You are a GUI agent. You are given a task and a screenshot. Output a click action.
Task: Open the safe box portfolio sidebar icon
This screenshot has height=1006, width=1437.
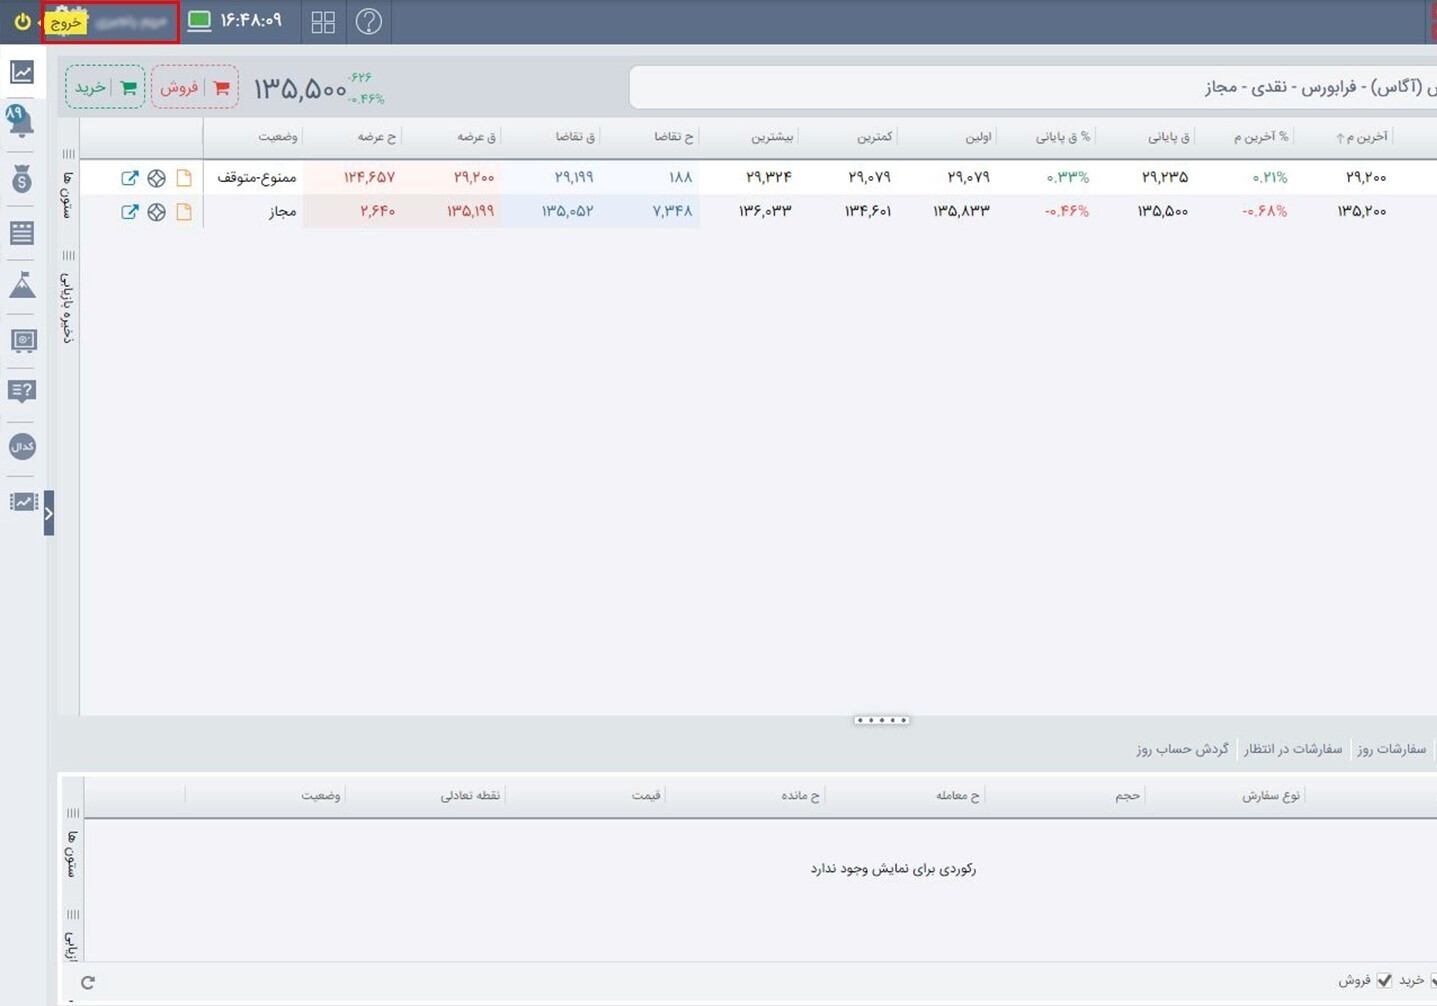(22, 340)
